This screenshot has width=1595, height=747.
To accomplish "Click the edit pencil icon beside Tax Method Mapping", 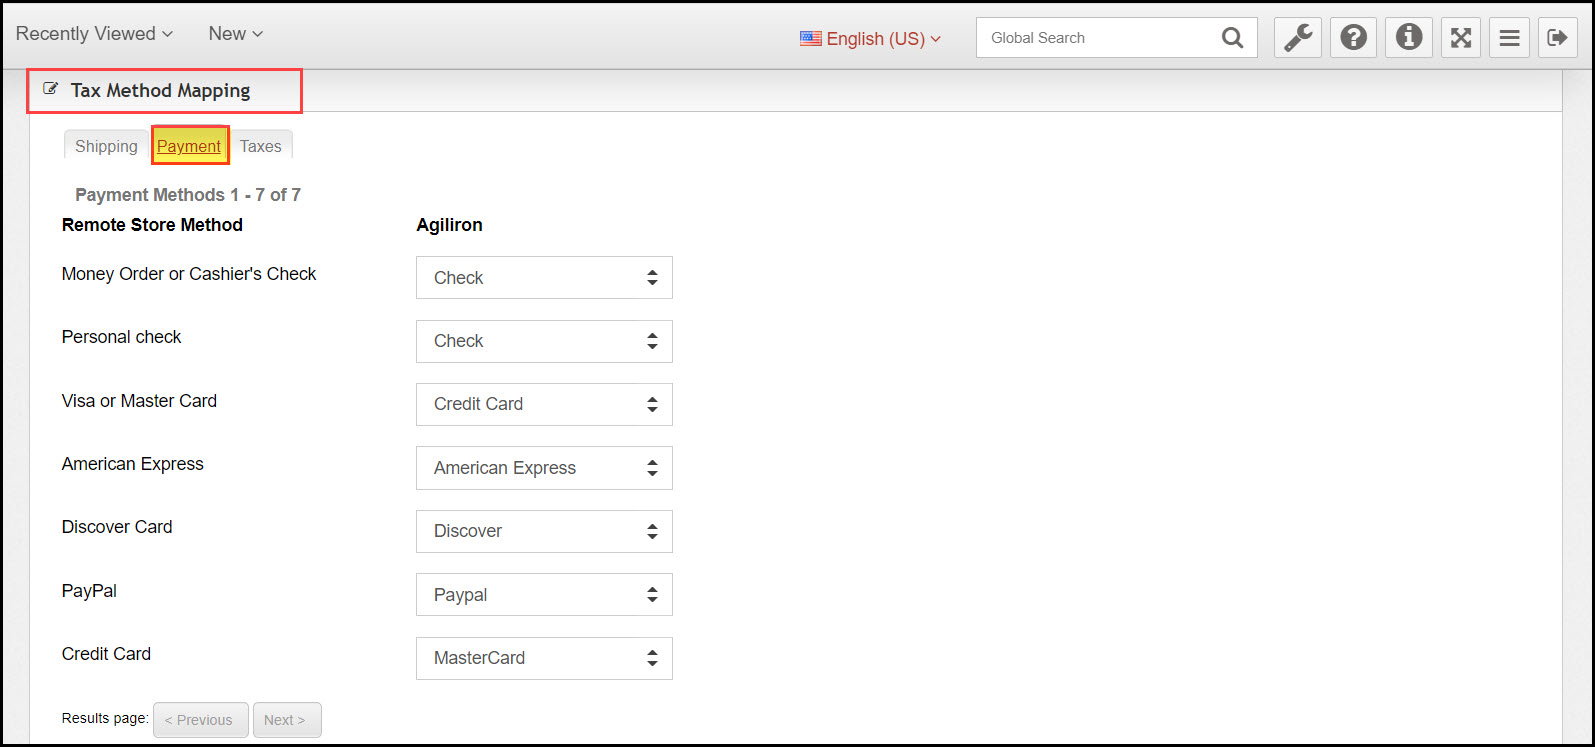I will [x=51, y=89].
